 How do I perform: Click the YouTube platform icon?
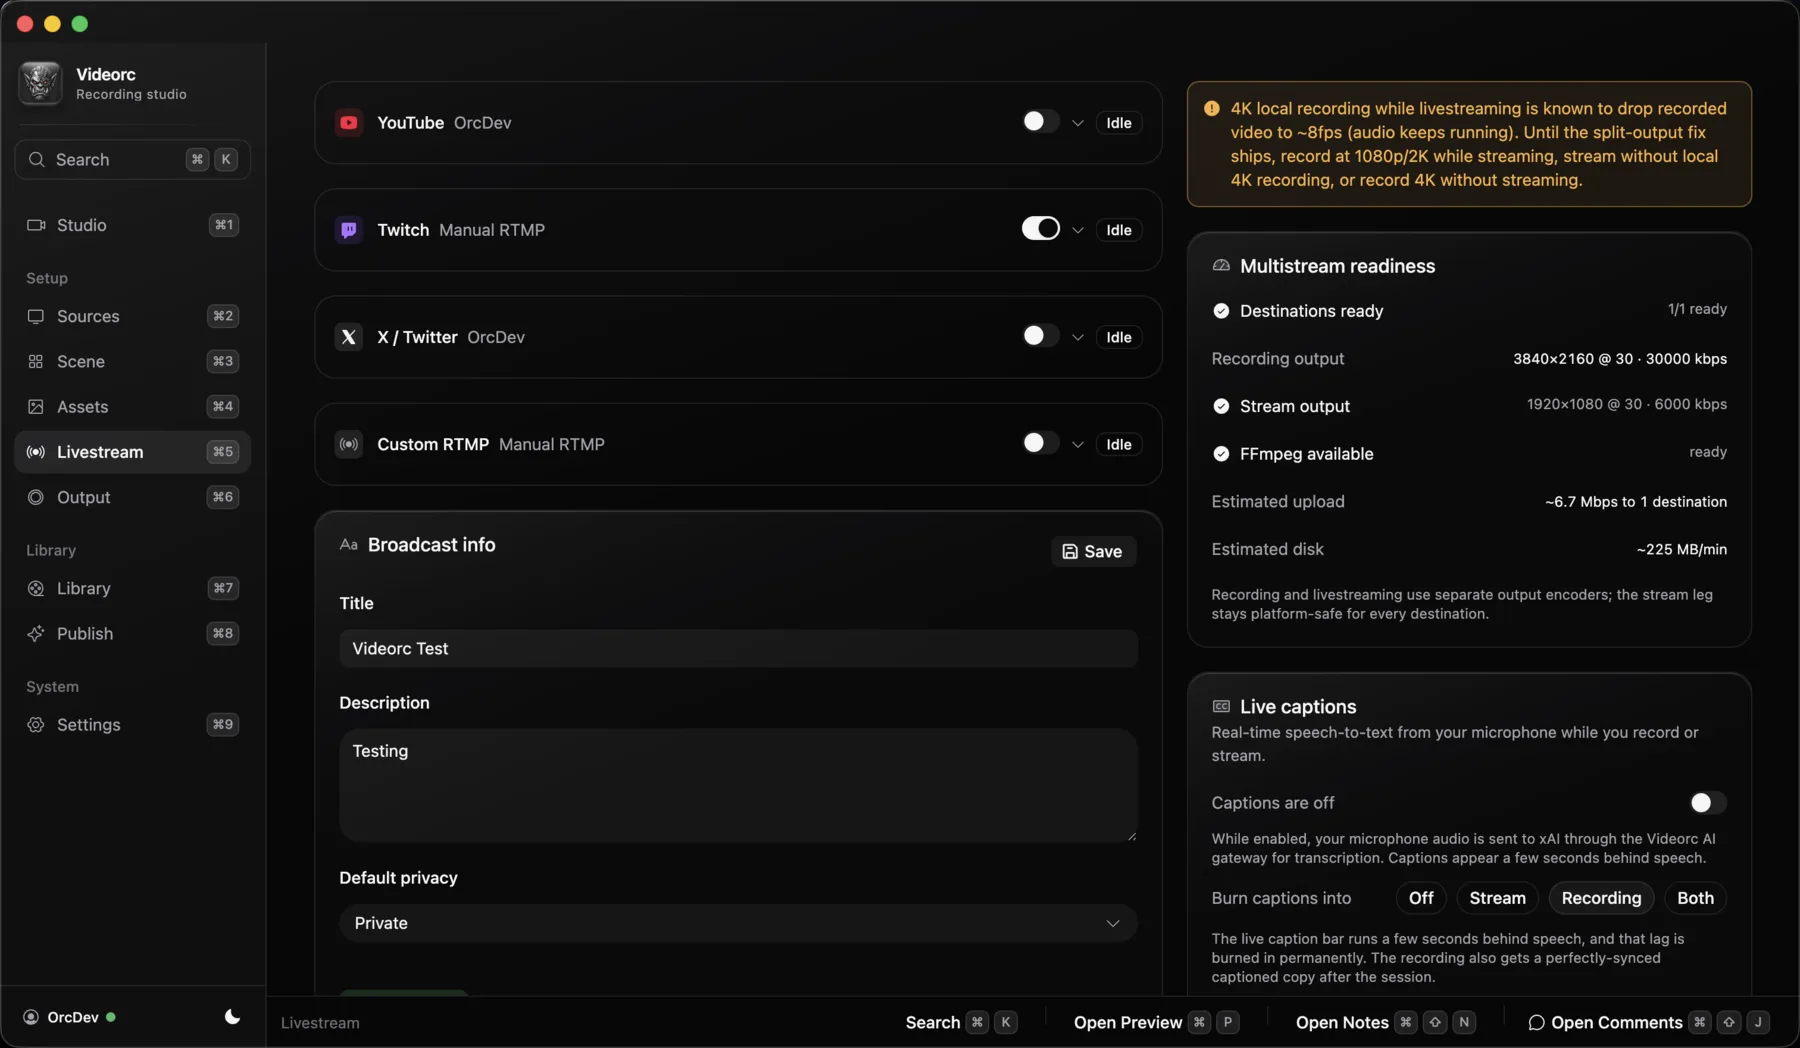(348, 123)
